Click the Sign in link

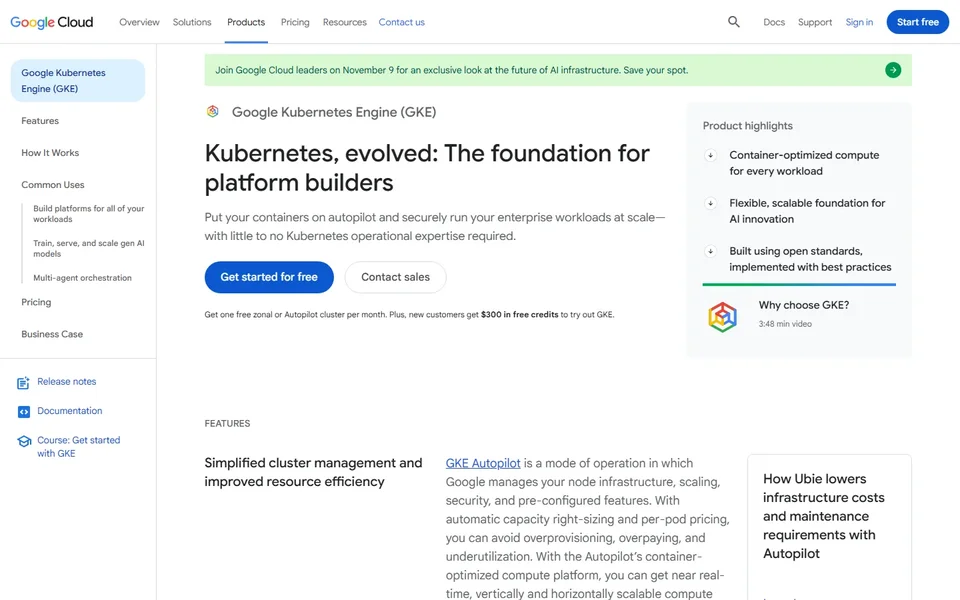(x=859, y=22)
